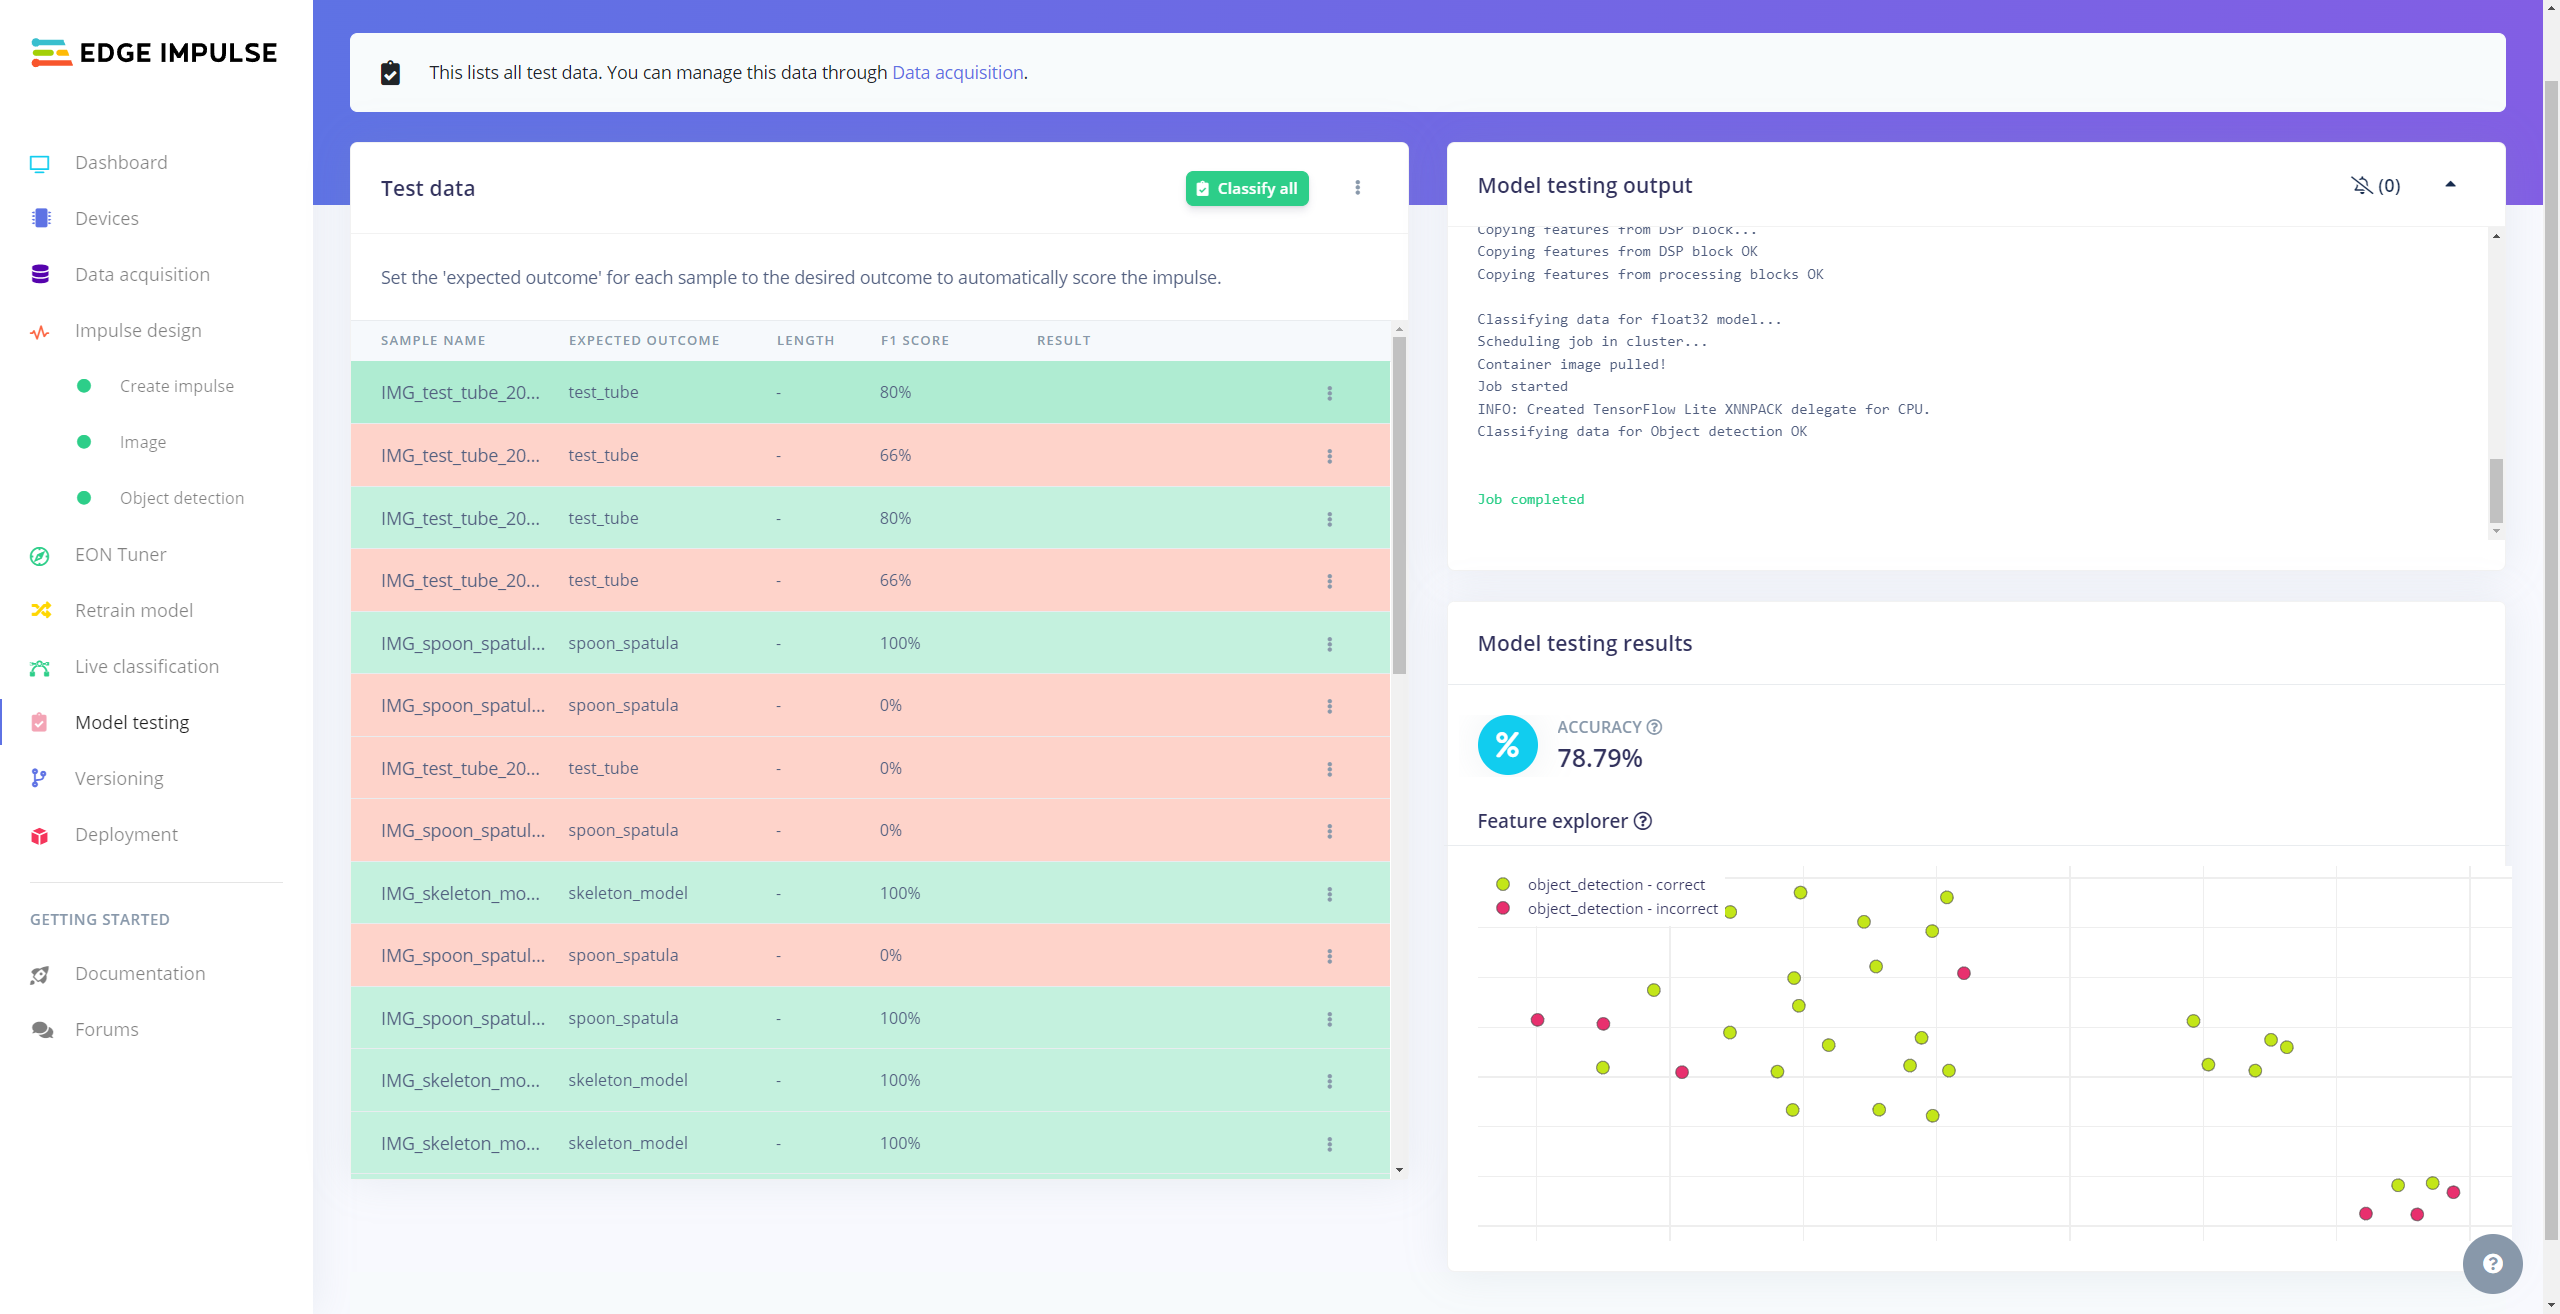This screenshot has width=2560, height=1314.
Task: Click the Retrain model icon
Action: tap(40, 608)
